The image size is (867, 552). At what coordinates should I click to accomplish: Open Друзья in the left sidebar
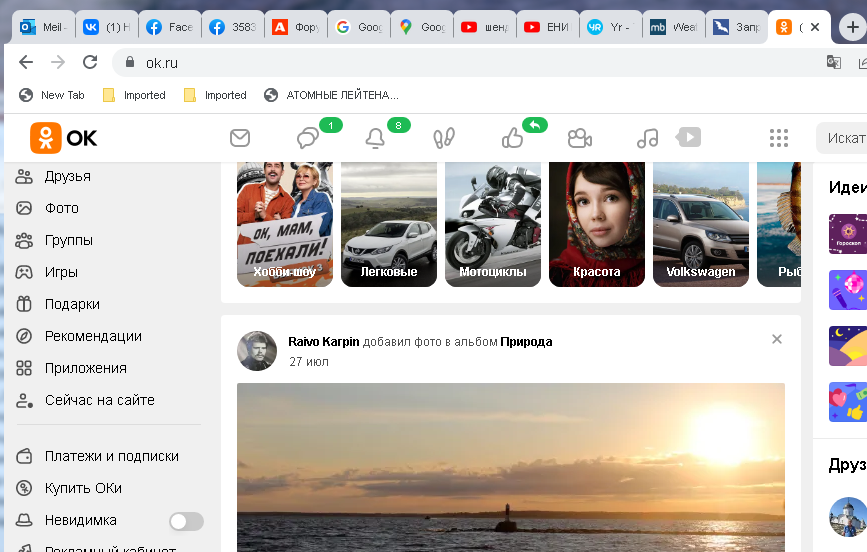pos(67,176)
